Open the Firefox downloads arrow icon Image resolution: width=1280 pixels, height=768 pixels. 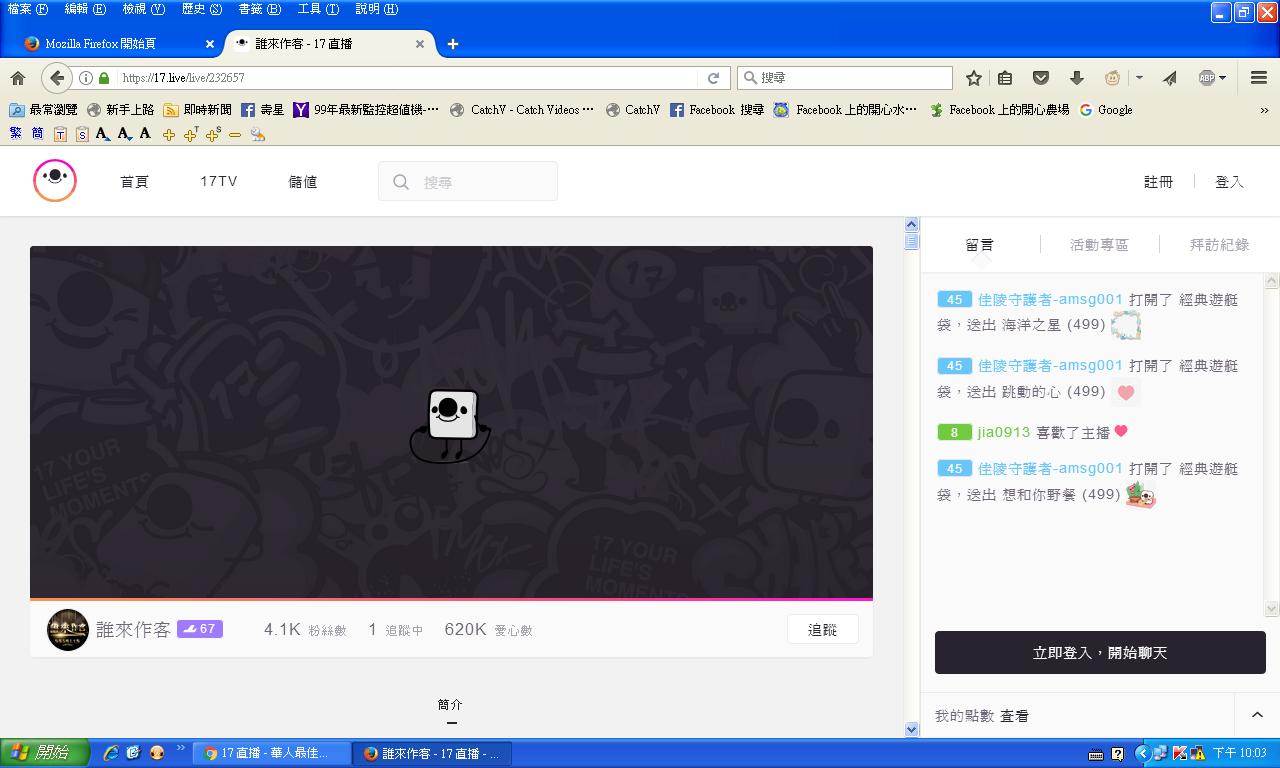1076,78
